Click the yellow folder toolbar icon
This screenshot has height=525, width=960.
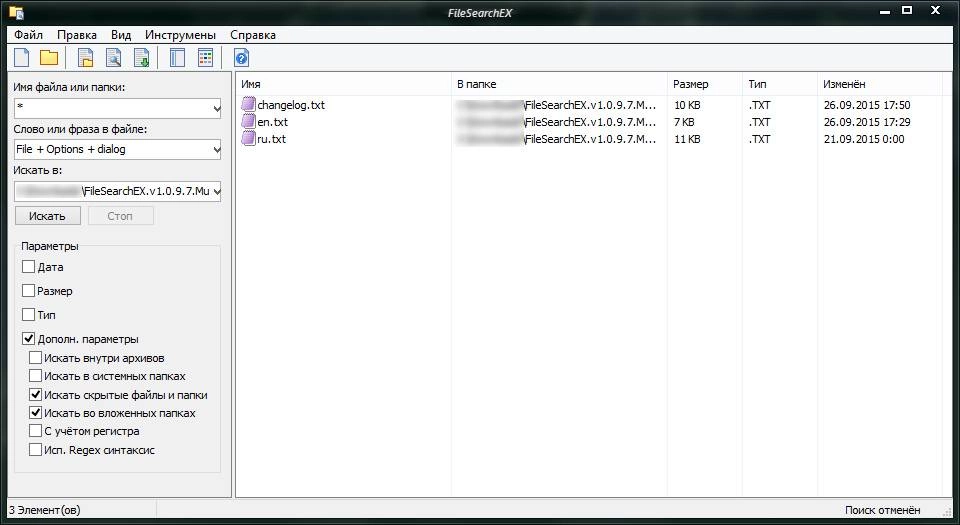(x=49, y=58)
